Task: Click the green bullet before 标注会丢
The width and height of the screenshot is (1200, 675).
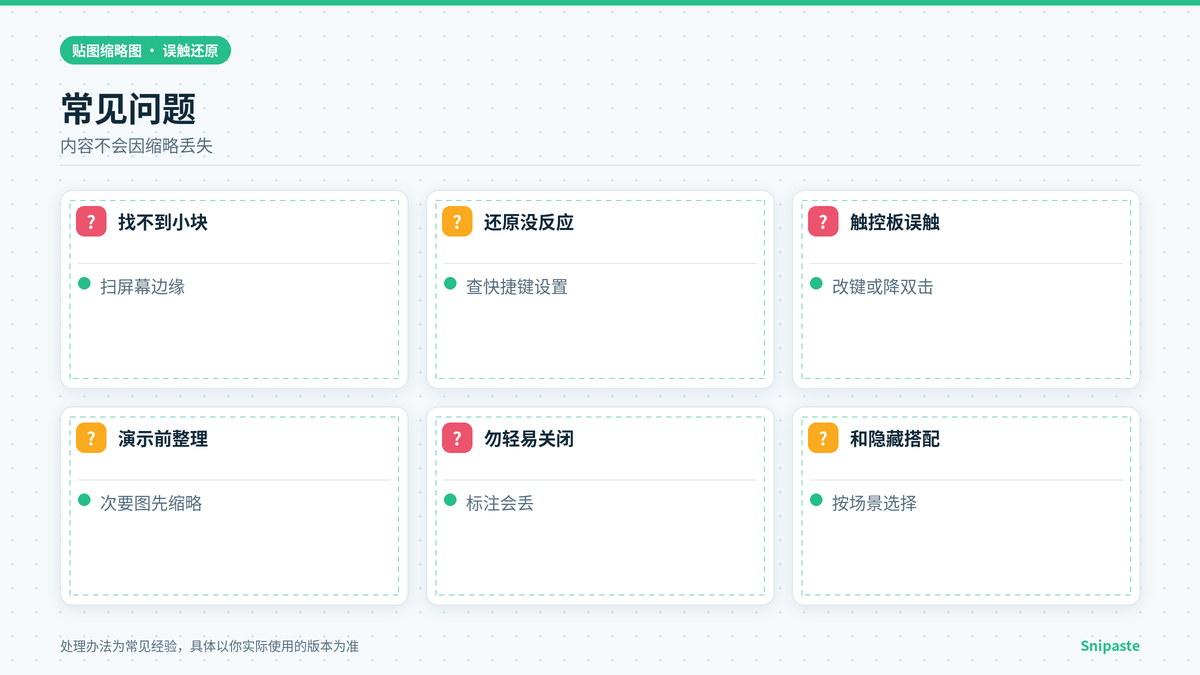Action: pos(451,500)
